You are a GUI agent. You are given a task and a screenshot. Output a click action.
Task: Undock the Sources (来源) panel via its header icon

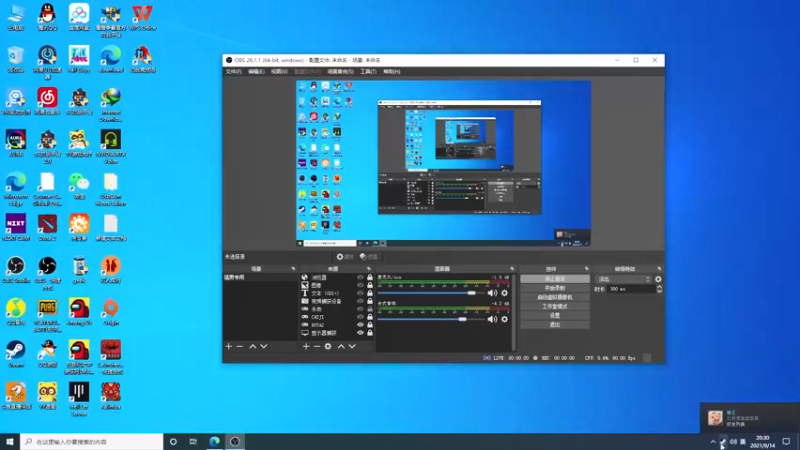coord(368,269)
